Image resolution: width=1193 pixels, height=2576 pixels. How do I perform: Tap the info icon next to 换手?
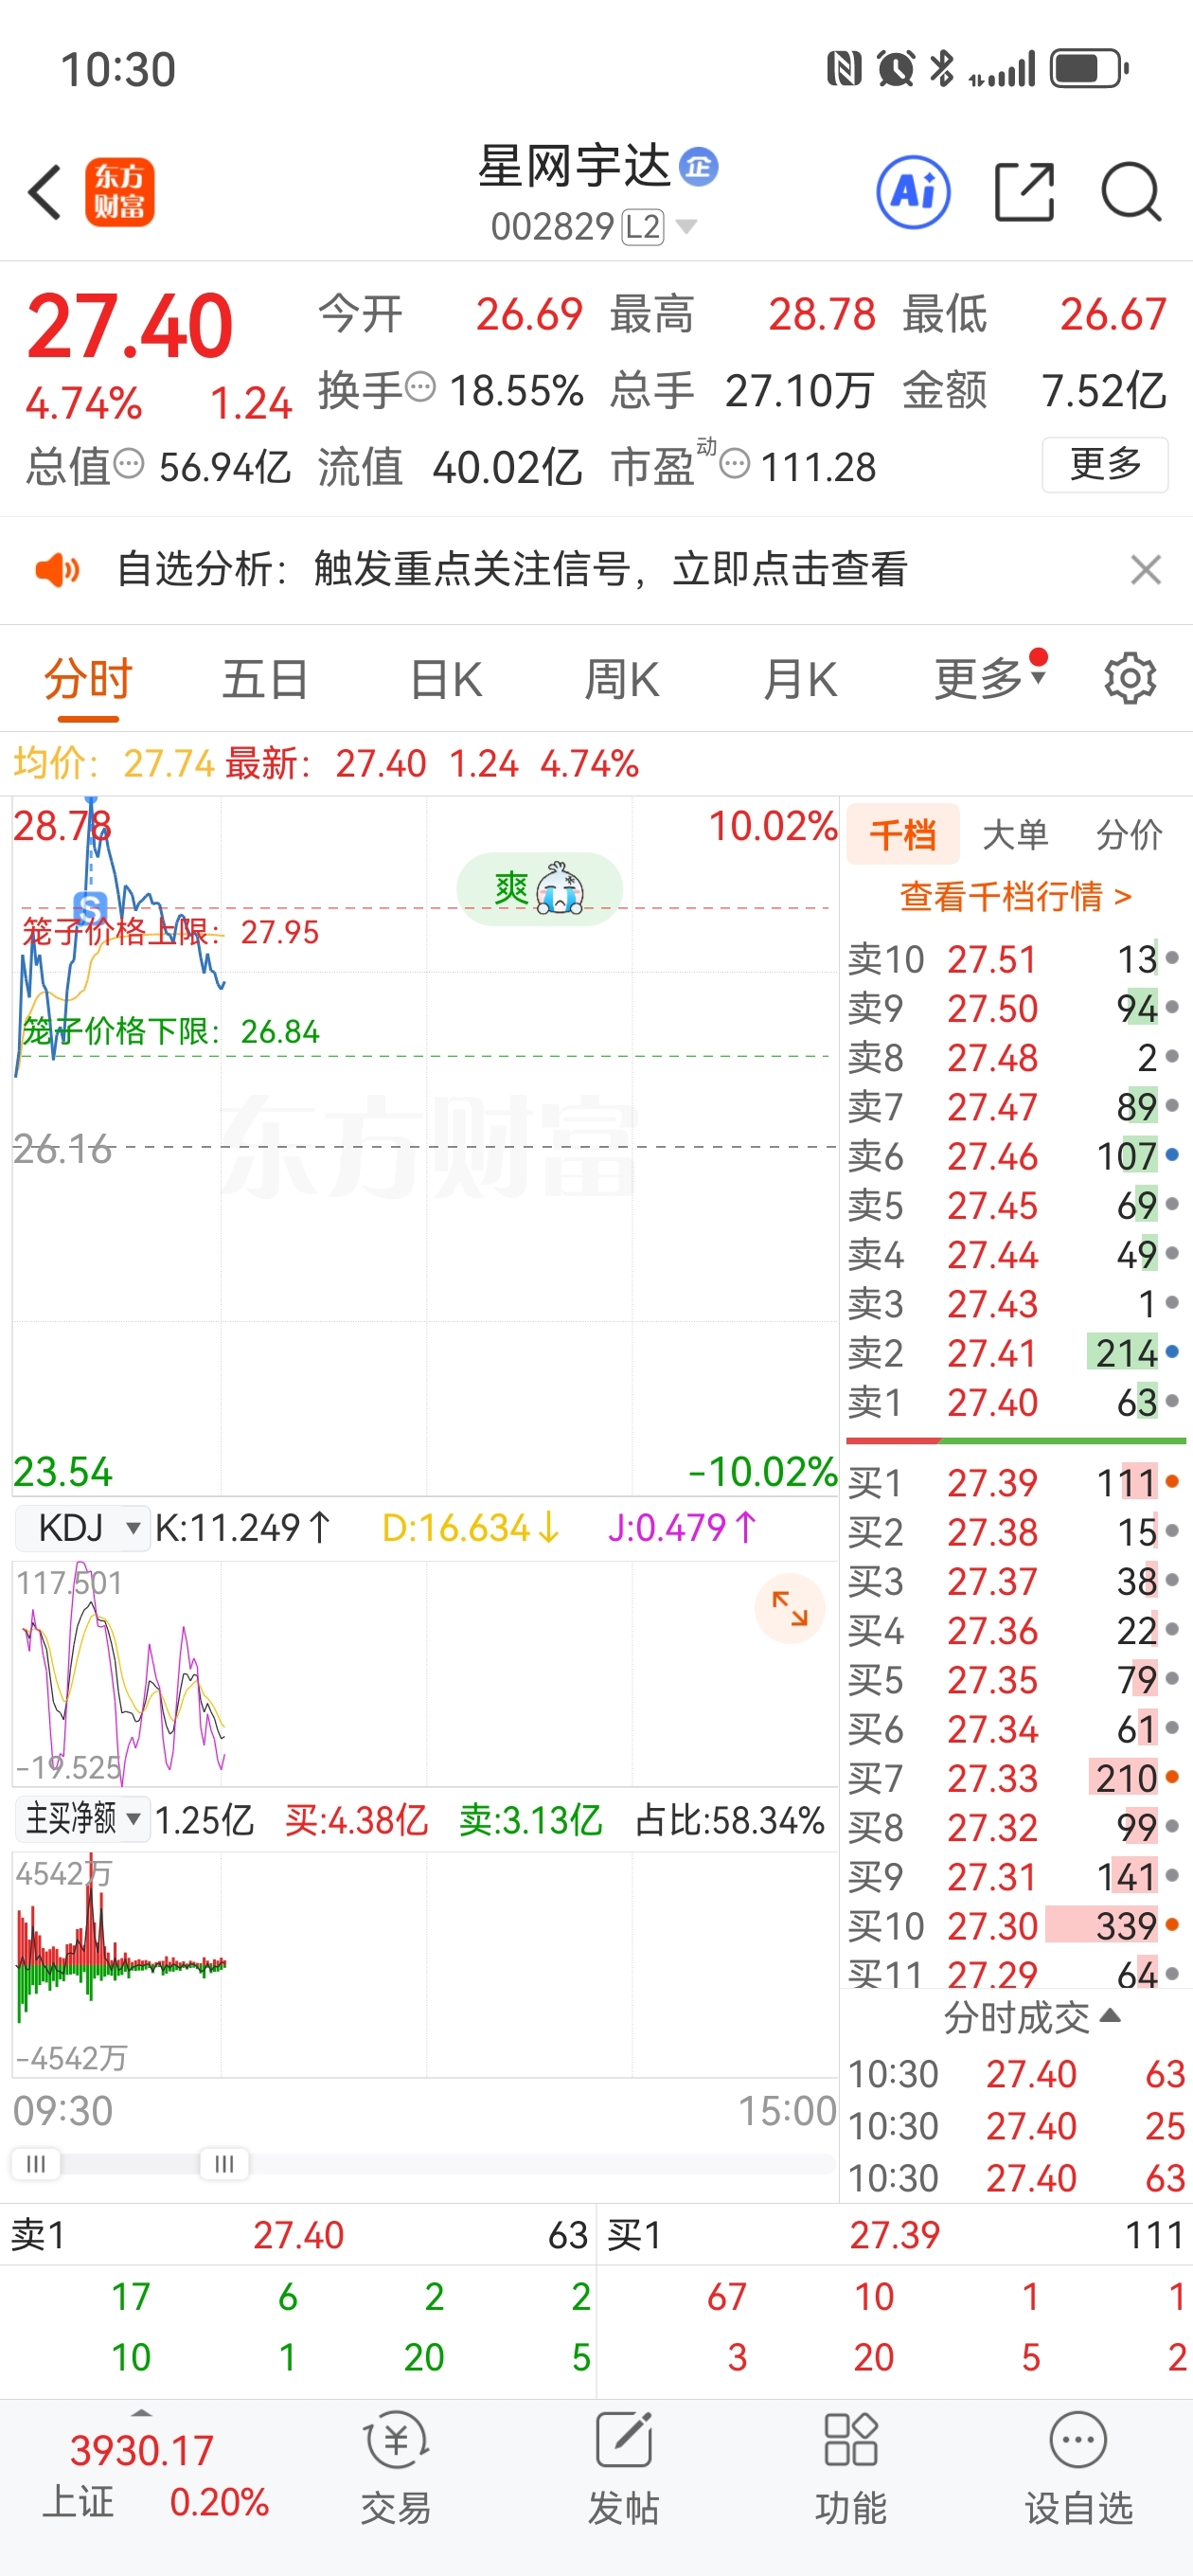point(421,386)
